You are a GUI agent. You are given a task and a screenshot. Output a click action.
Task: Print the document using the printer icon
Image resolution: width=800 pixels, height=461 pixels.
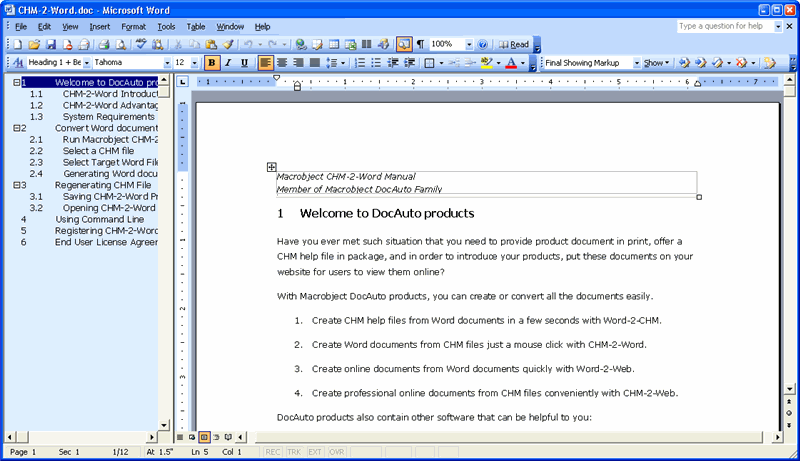[104, 45]
